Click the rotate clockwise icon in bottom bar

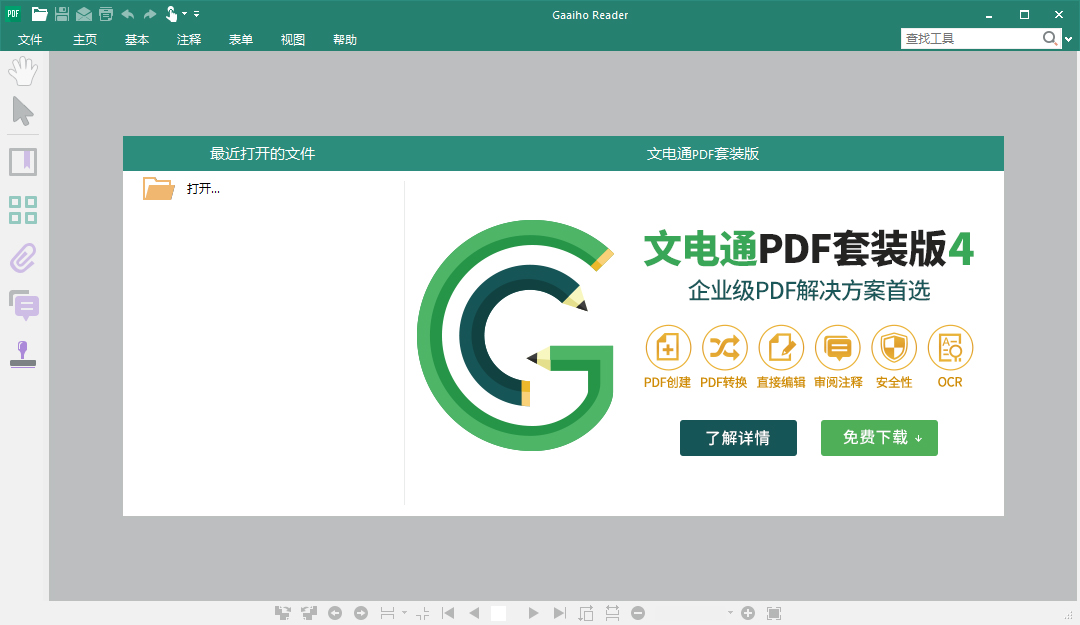point(282,613)
